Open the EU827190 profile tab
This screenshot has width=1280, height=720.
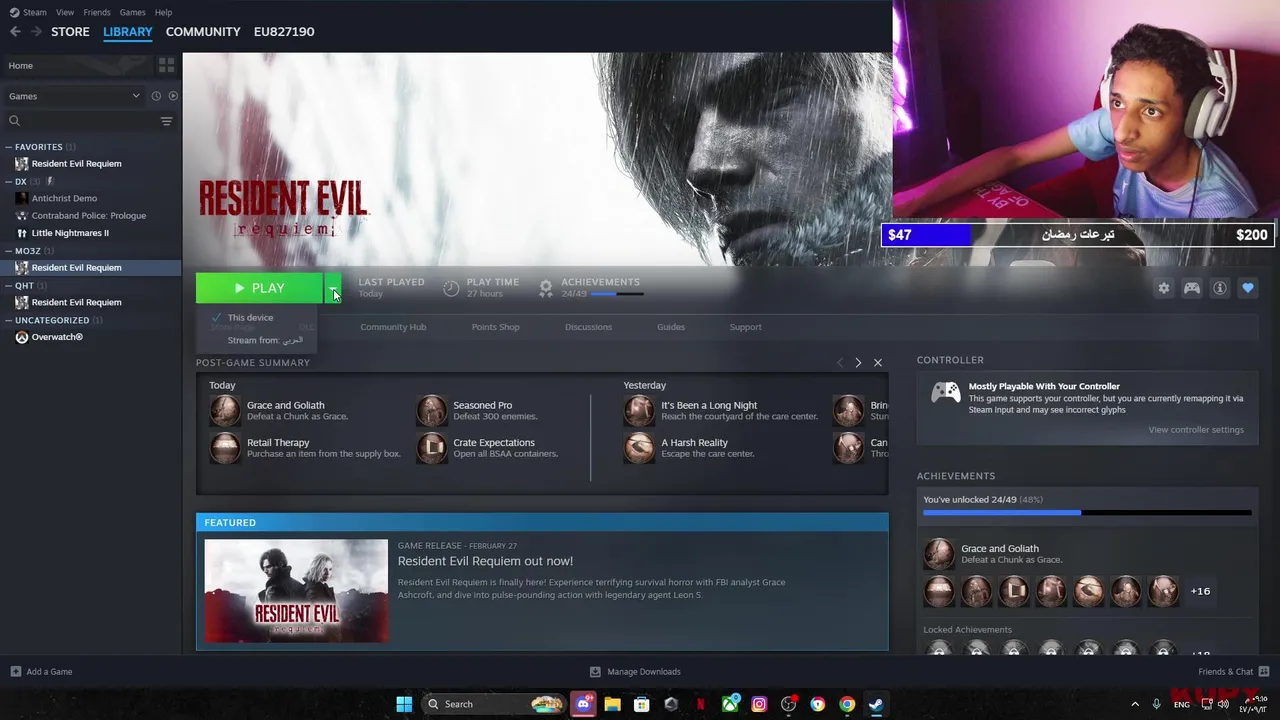(x=284, y=32)
